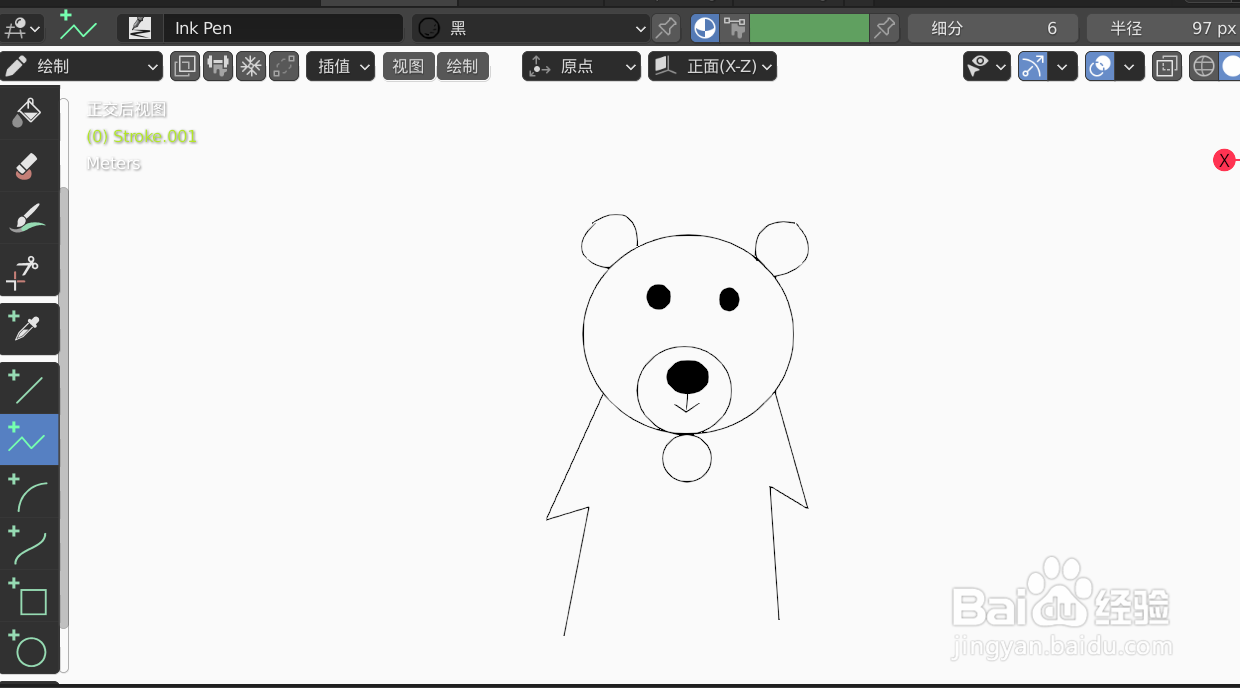Open the 黑 material dropdown

pyautogui.click(x=532, y=28)
